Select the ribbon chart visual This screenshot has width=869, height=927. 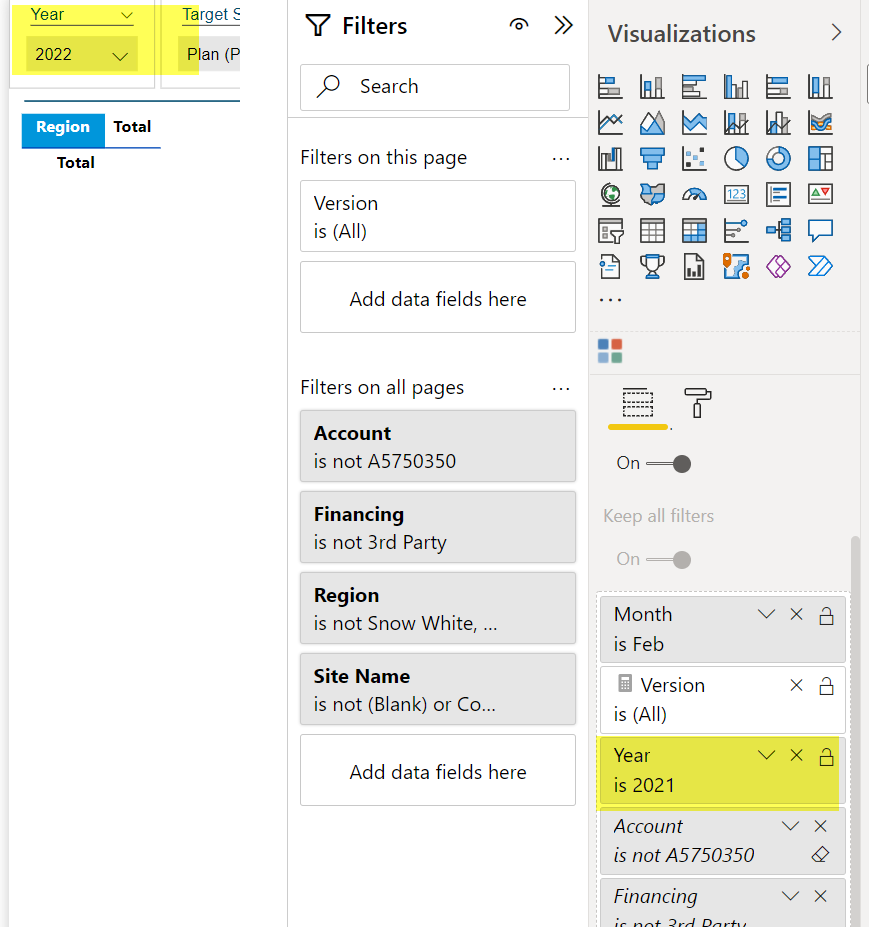tap(821, 123)
